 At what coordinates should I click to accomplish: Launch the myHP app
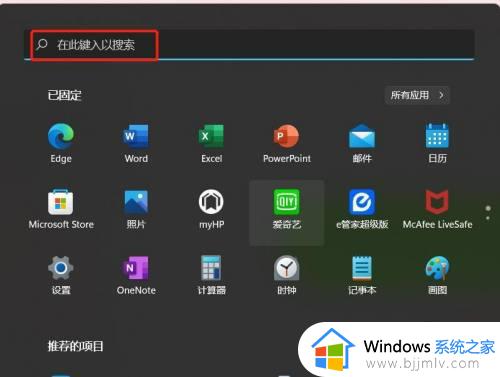(x=211, y=209)
